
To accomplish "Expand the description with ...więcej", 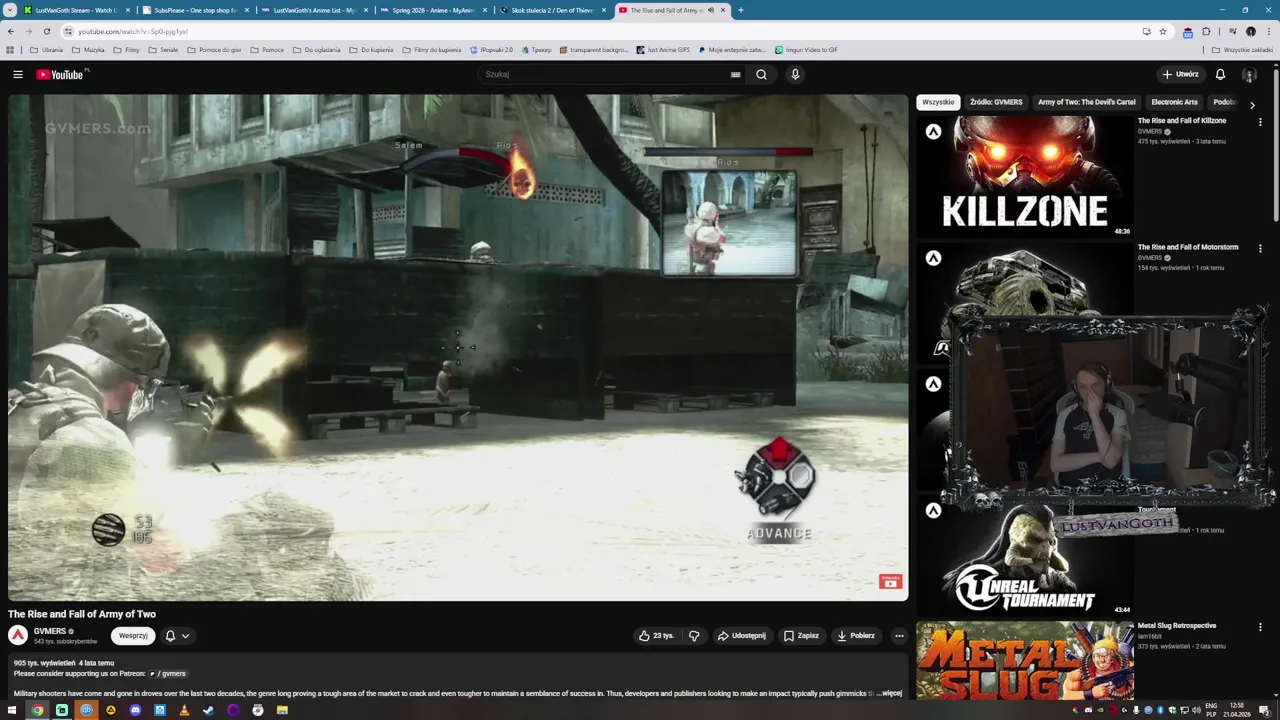I will (890, 693).
